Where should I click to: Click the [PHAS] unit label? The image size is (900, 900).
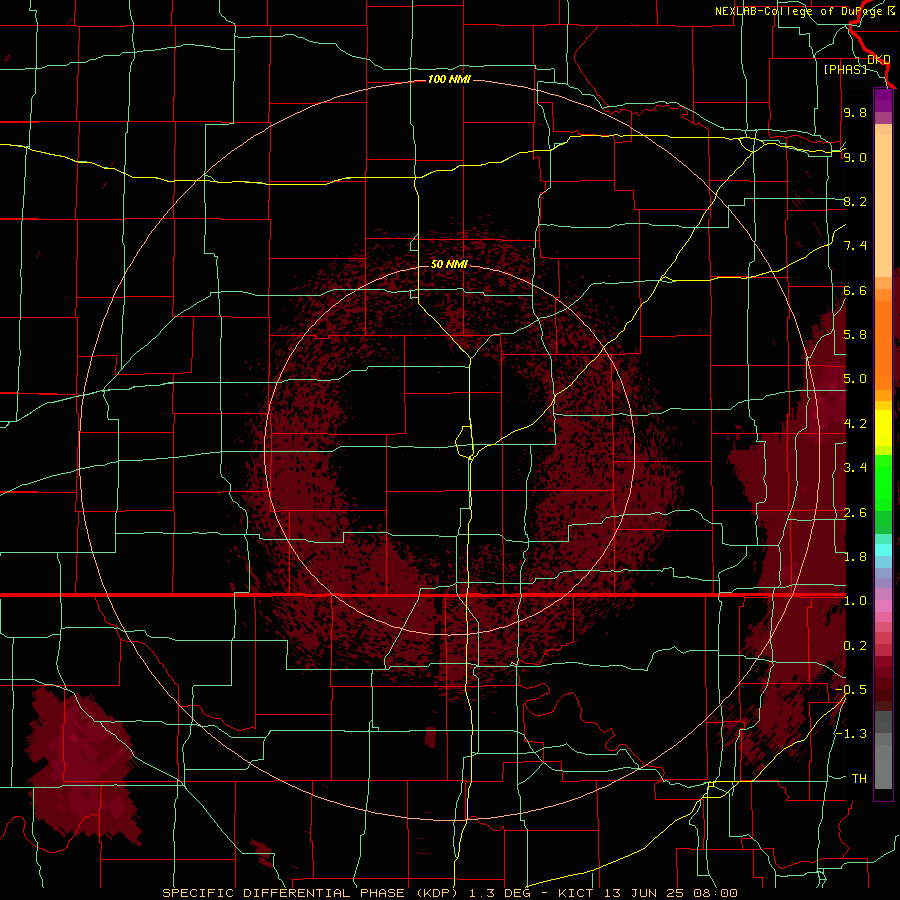click(x=845, y=69)
